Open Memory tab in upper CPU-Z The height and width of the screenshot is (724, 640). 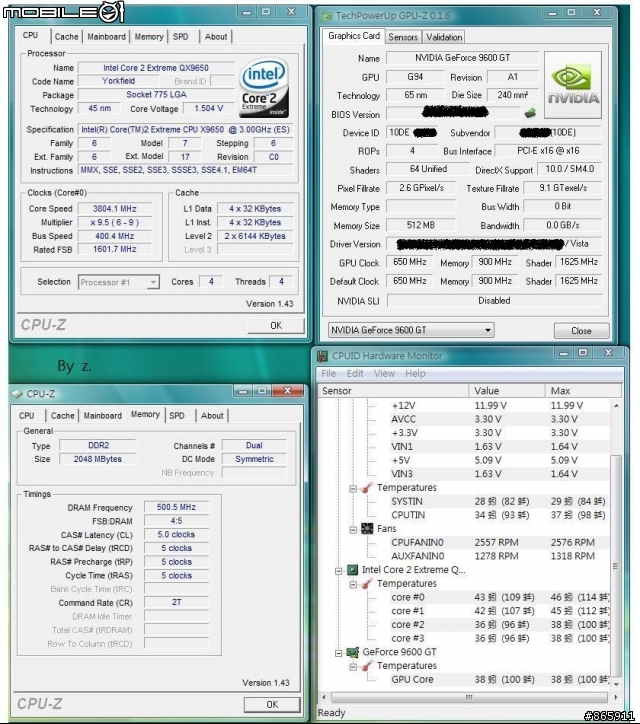(149, 36)
